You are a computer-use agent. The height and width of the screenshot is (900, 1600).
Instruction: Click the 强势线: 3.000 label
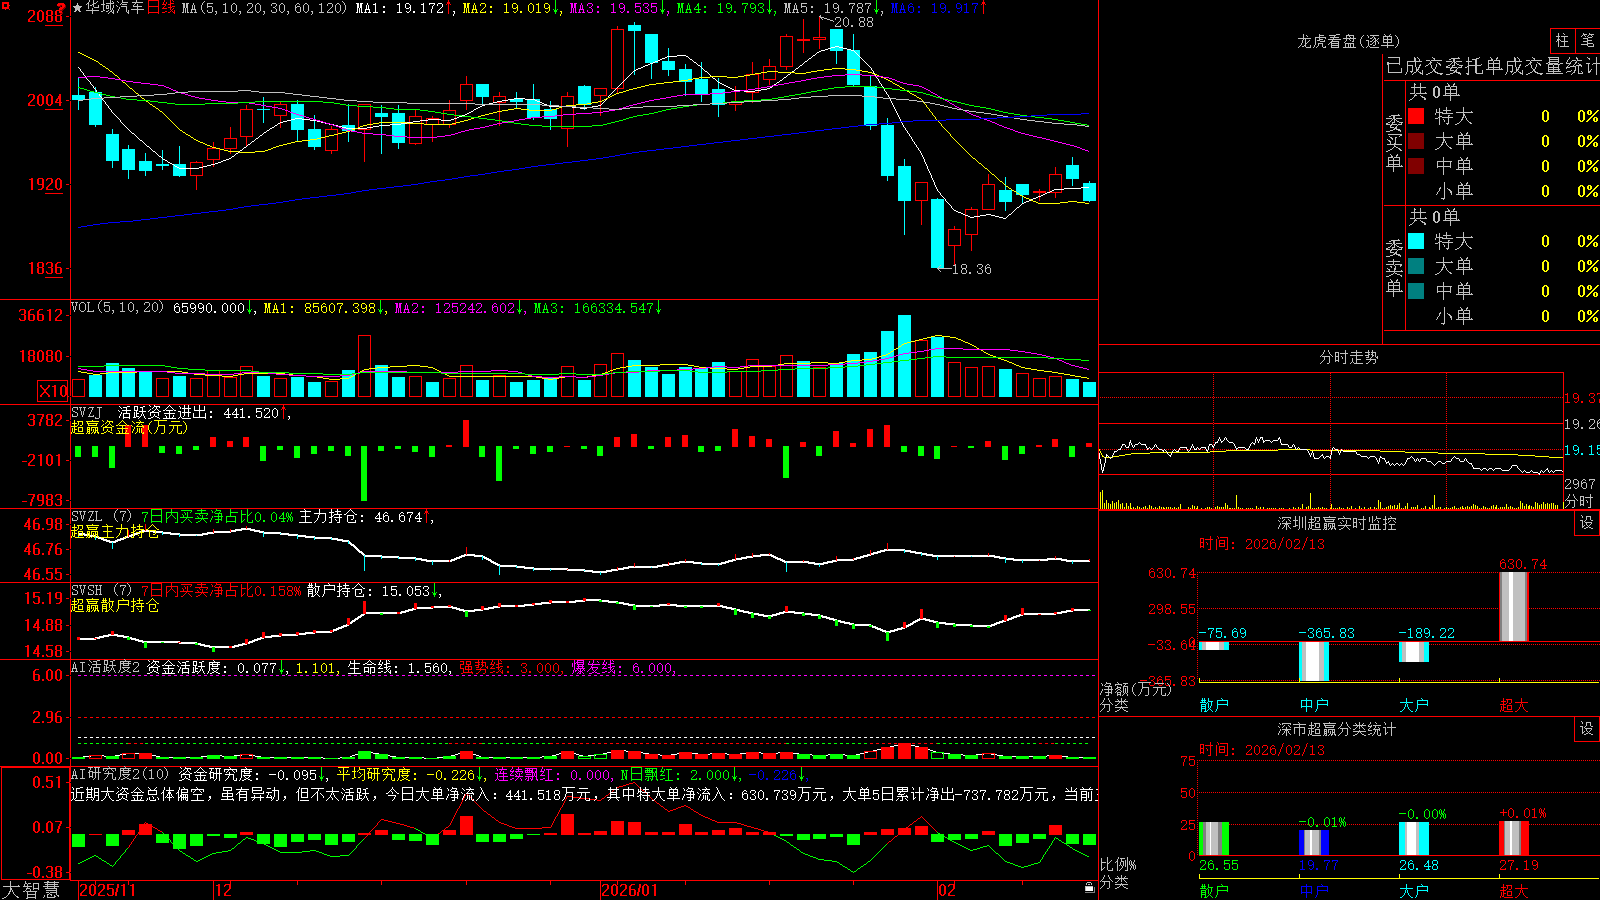pos(511,667)
